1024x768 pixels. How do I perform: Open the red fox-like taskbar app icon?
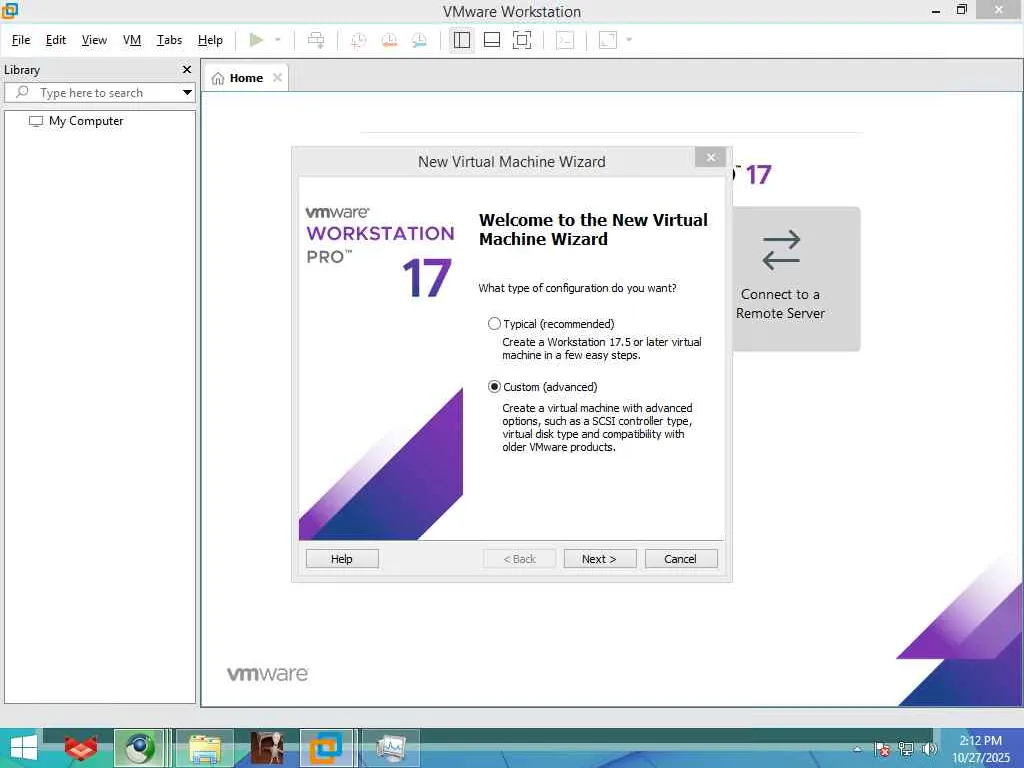point(81,748)
